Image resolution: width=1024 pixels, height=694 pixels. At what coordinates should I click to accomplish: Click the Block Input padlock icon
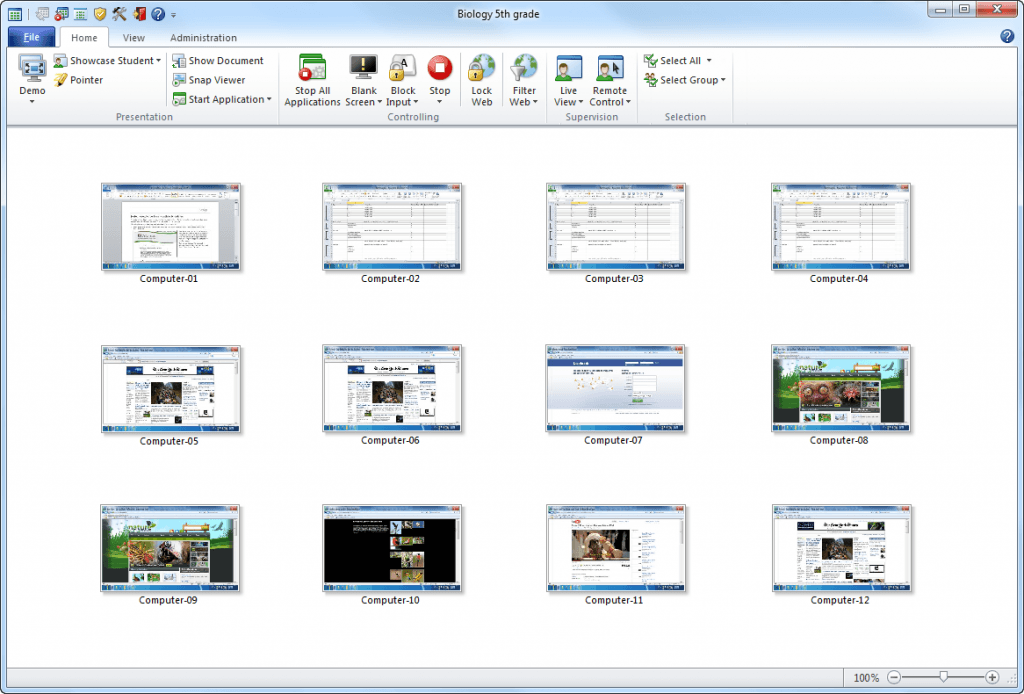point(403,68)
